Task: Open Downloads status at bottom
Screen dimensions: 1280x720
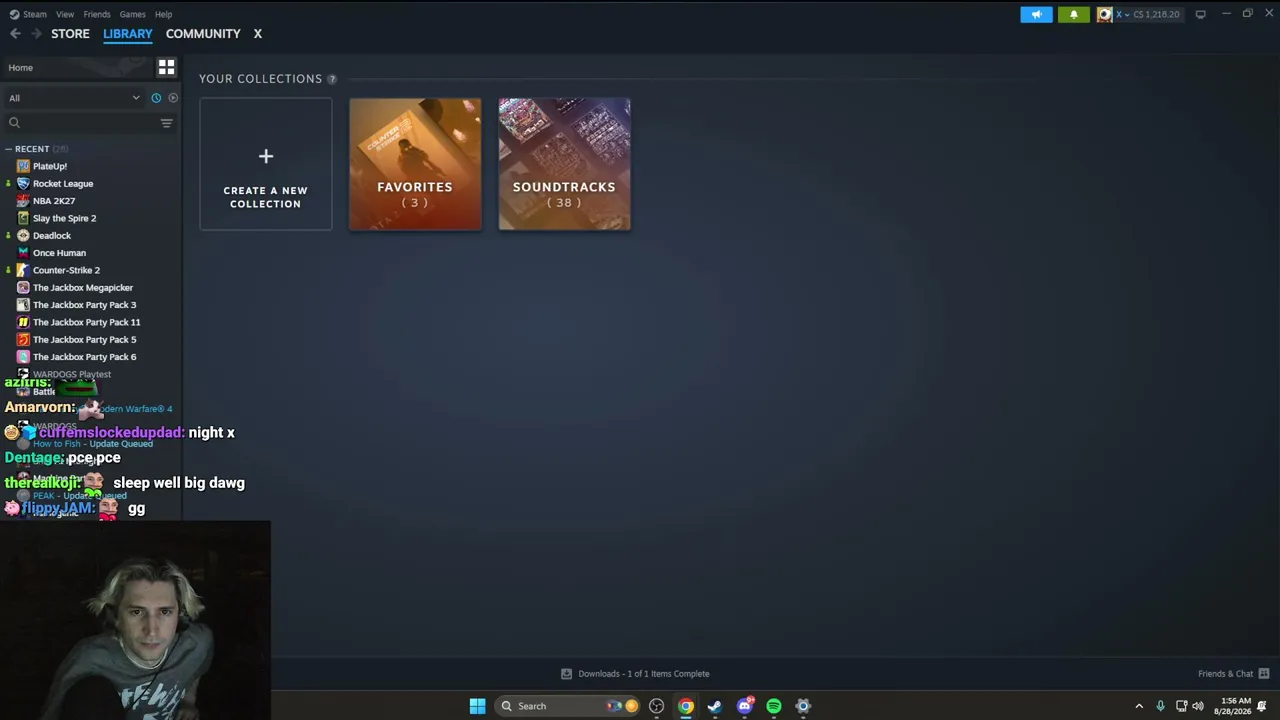Action: [x=635, y=674]
